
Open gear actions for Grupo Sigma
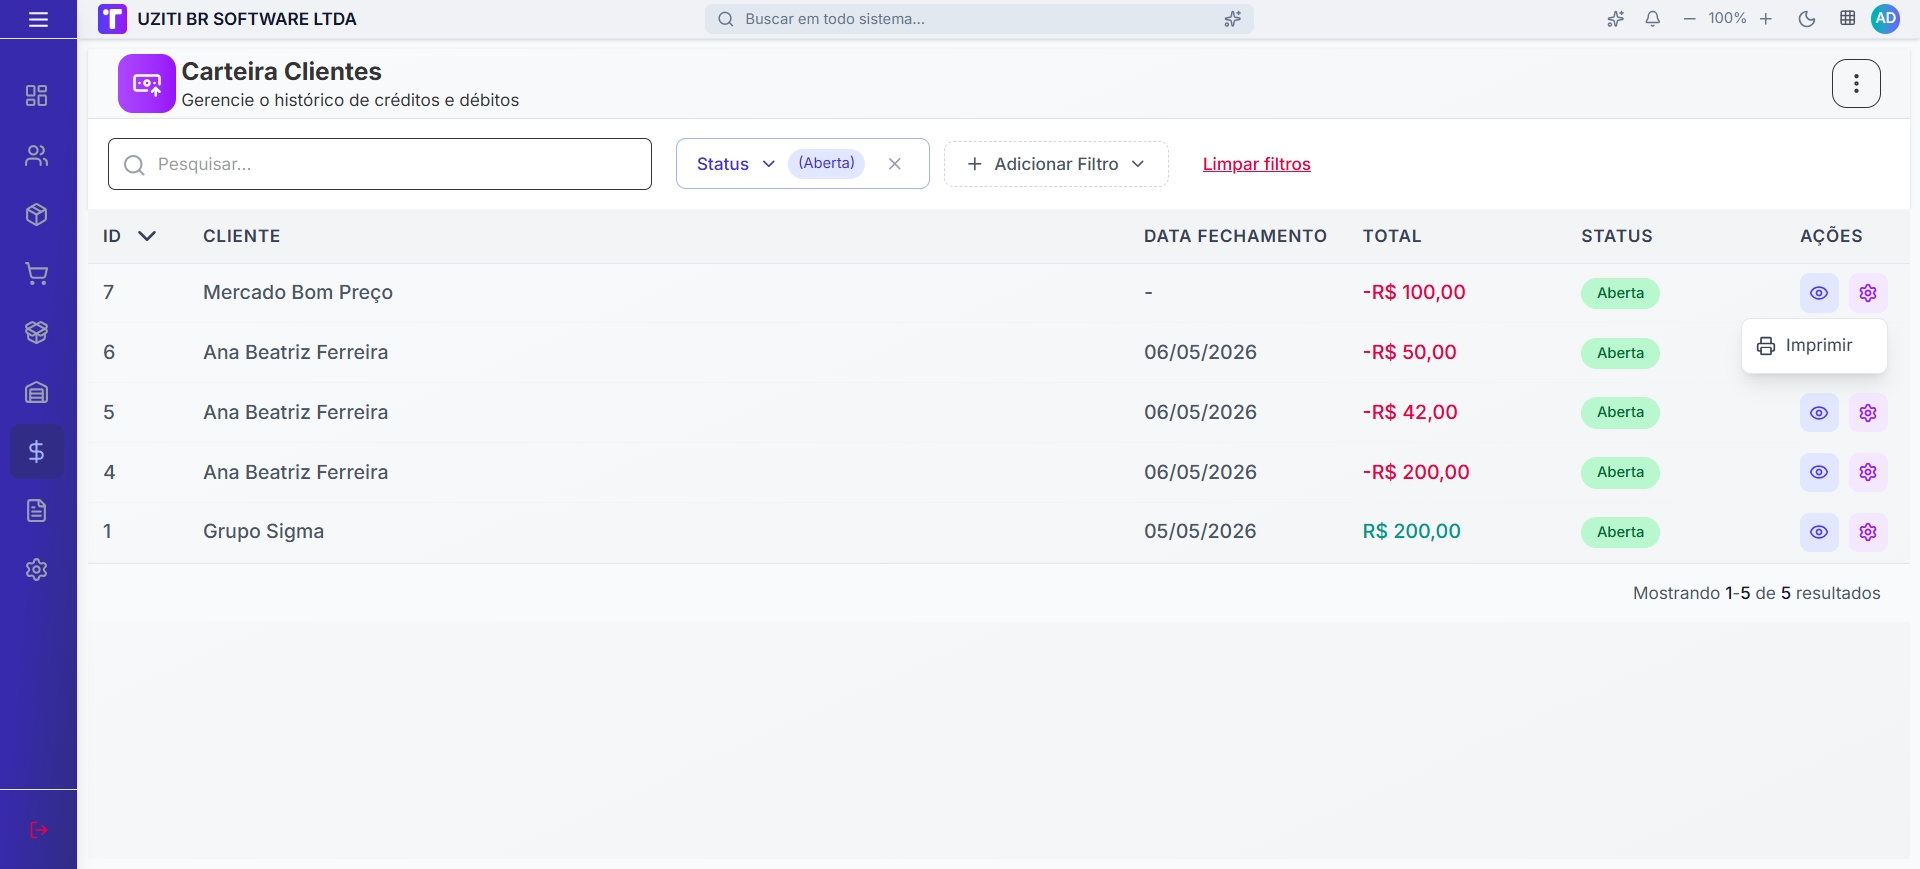1868,532
